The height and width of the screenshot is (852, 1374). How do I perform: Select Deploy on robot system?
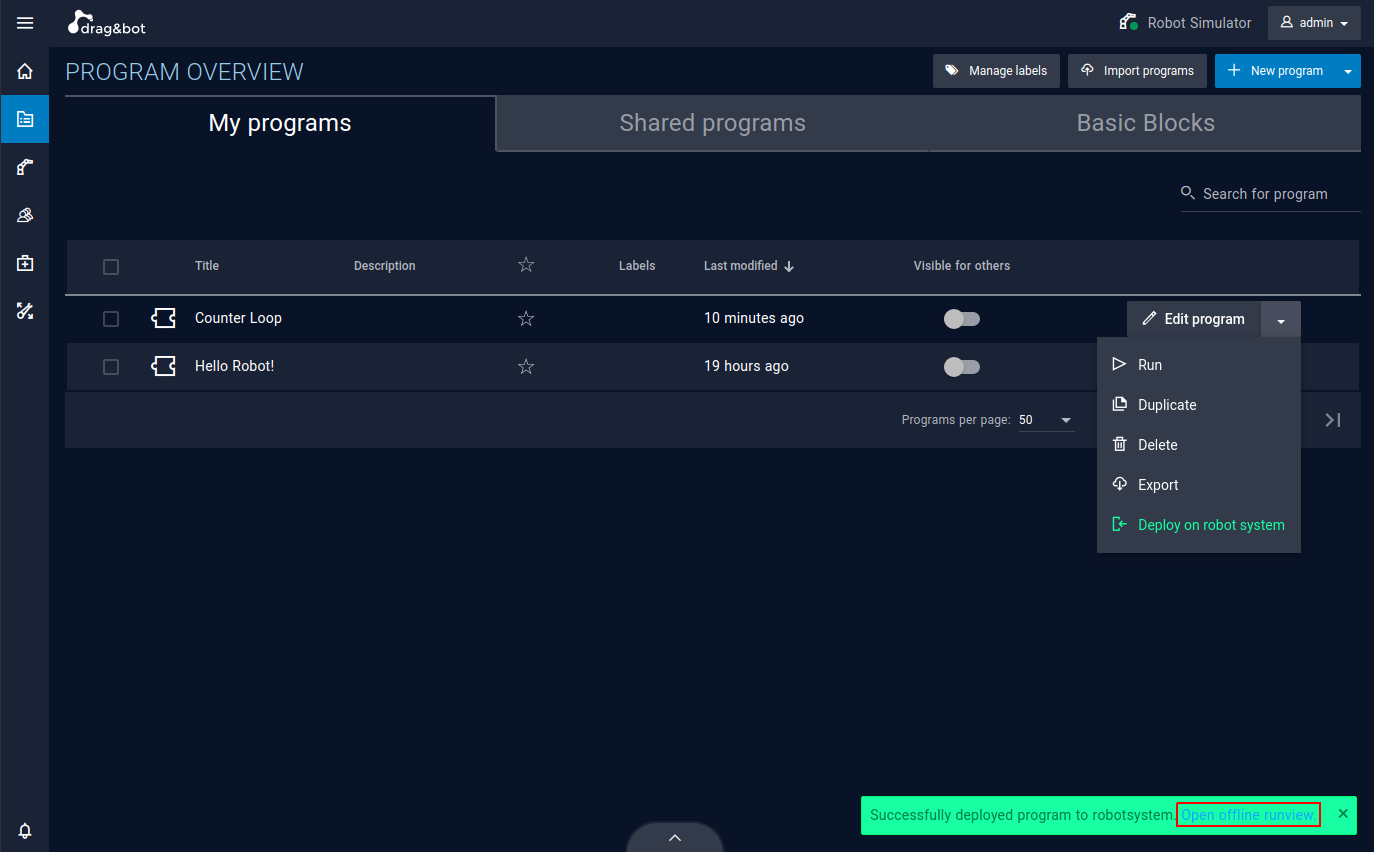(x=1199, y=525)
